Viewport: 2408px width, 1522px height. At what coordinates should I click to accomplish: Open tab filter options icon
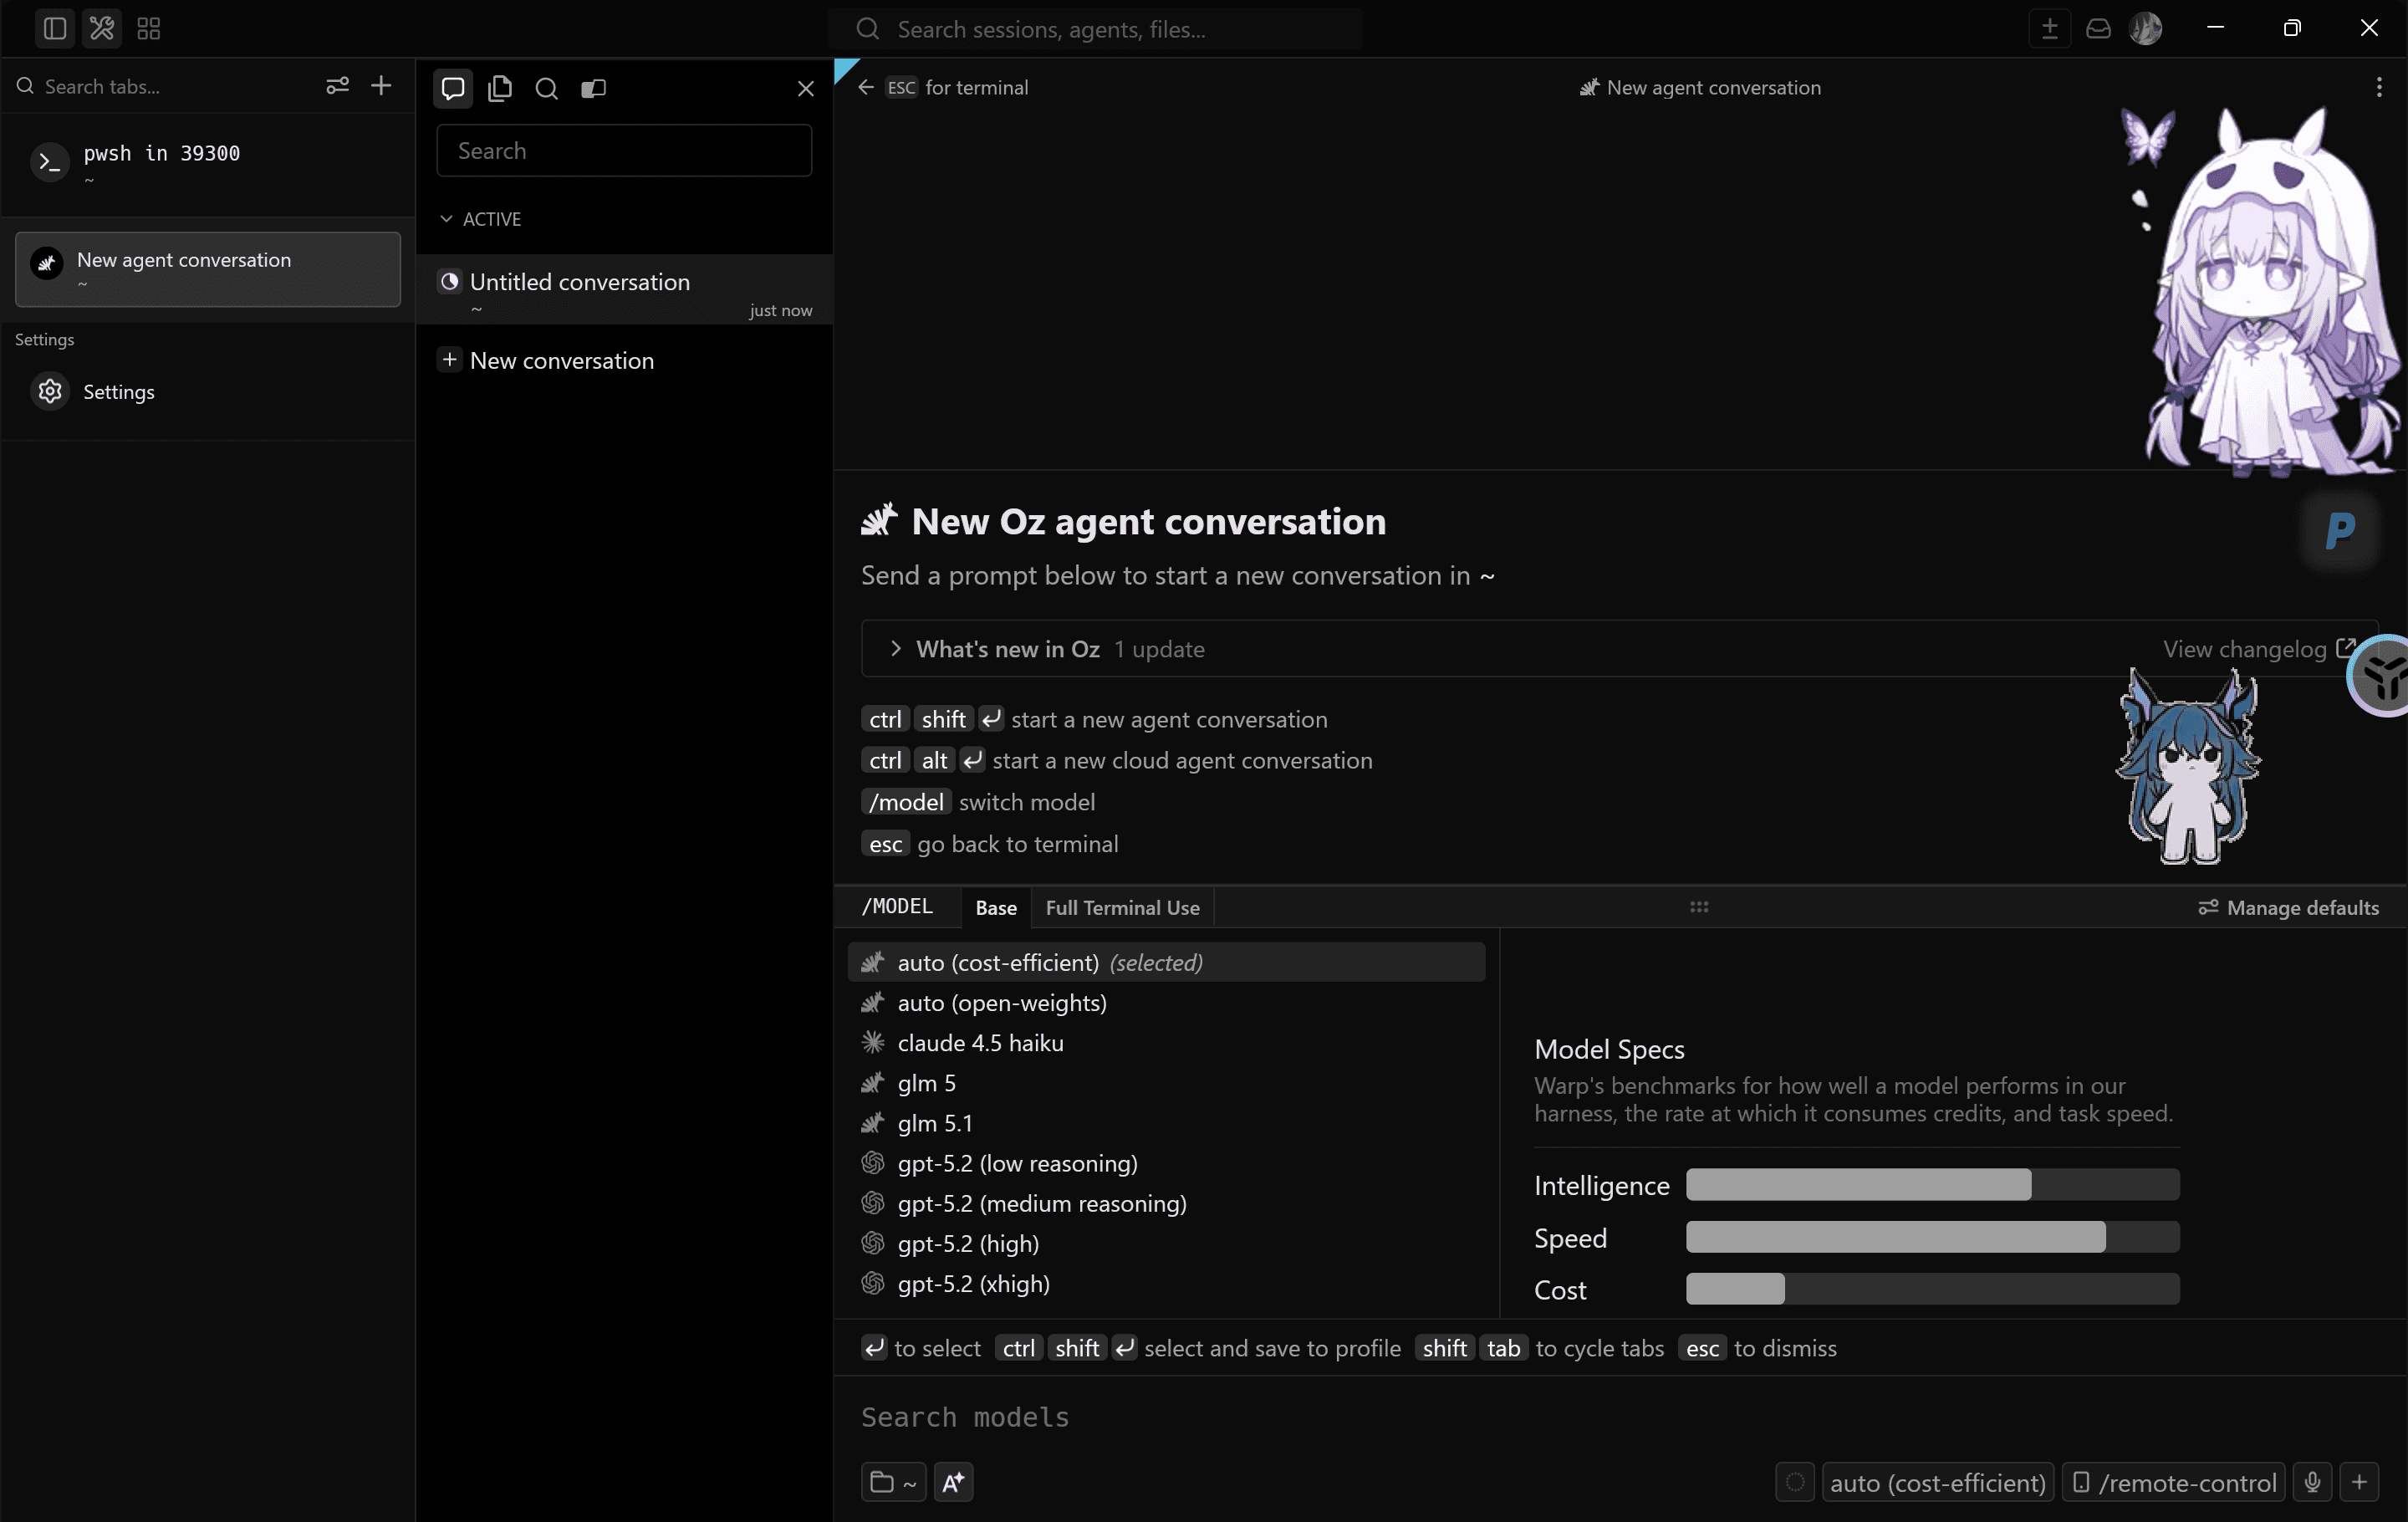click(337, 86)
